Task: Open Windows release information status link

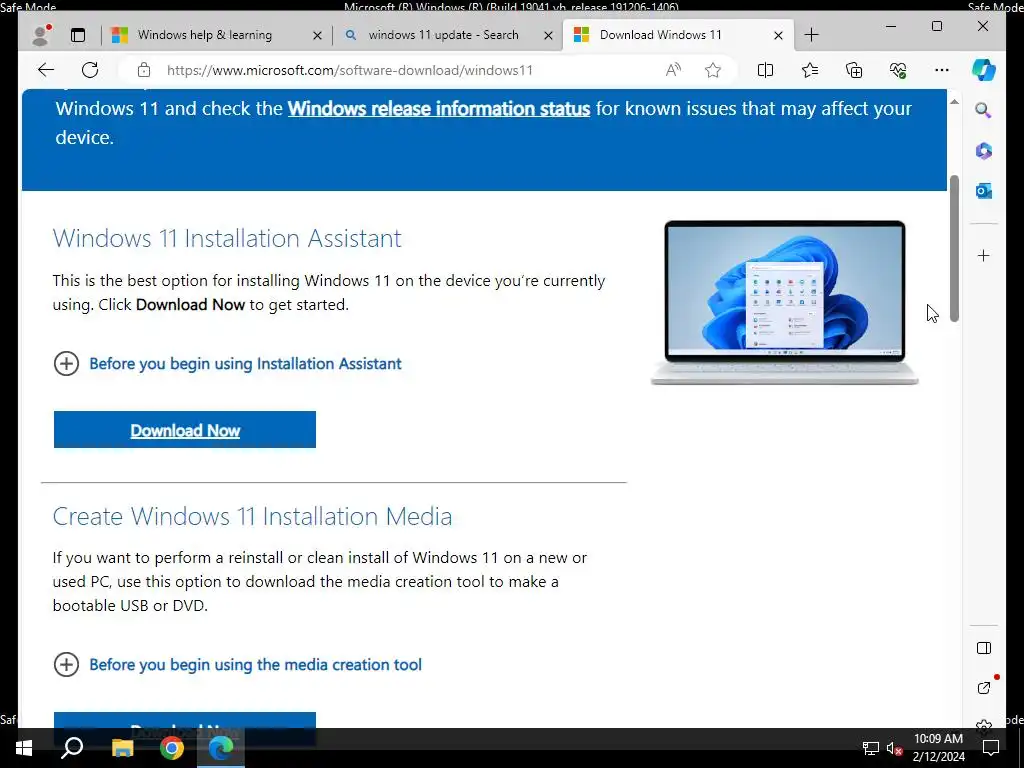Action: point(439,108)
